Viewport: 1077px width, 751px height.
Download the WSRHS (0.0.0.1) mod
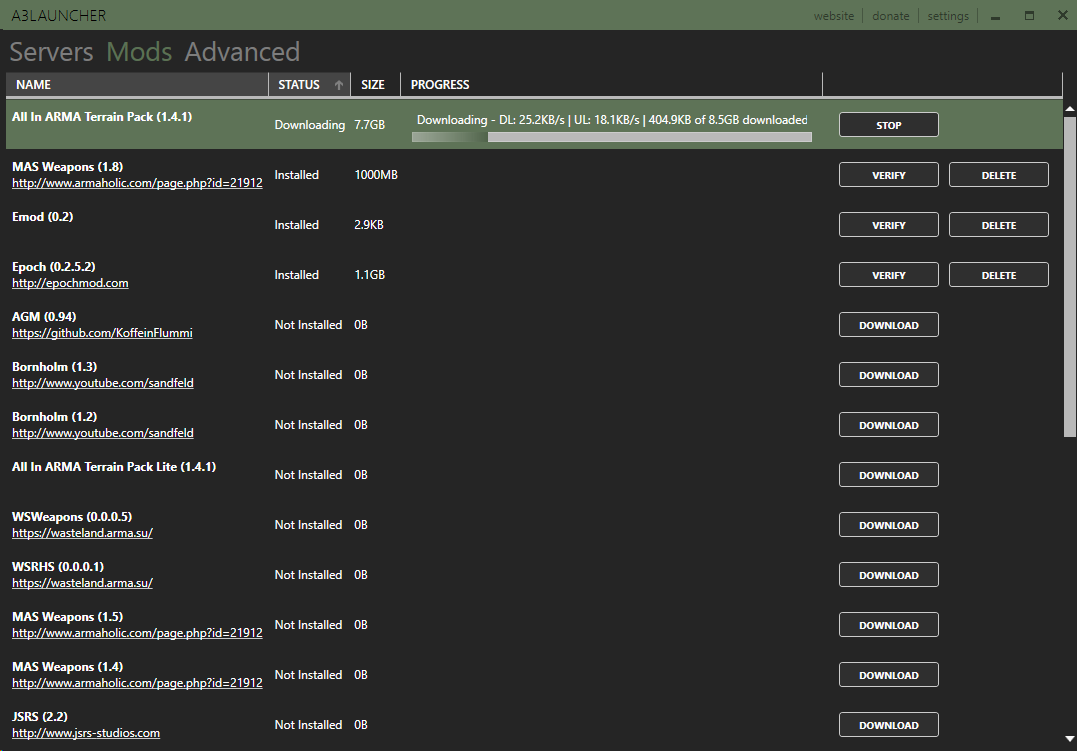click(x=889, y=575)
